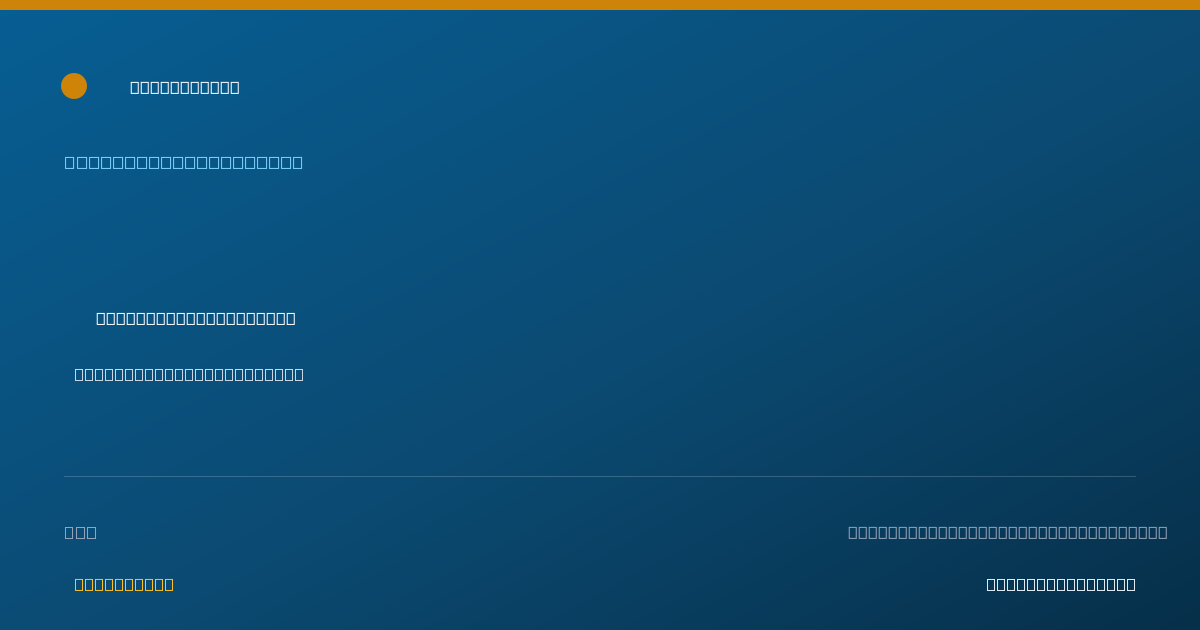
Task: Click the orange accent bar along the top
Action: pyautogui.click(x=600, y=5)
